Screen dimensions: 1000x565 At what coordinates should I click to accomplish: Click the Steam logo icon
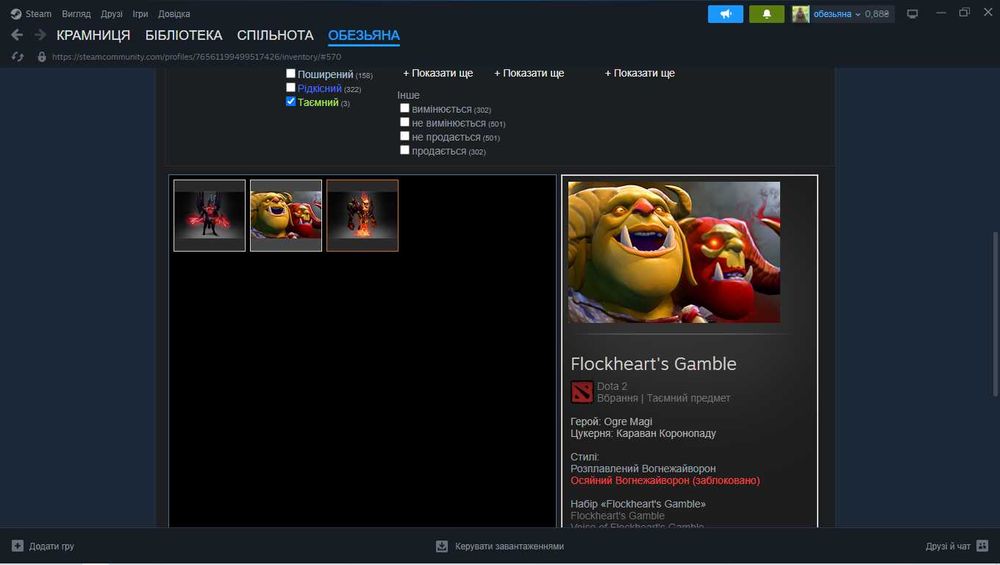(x=16, y=13)
